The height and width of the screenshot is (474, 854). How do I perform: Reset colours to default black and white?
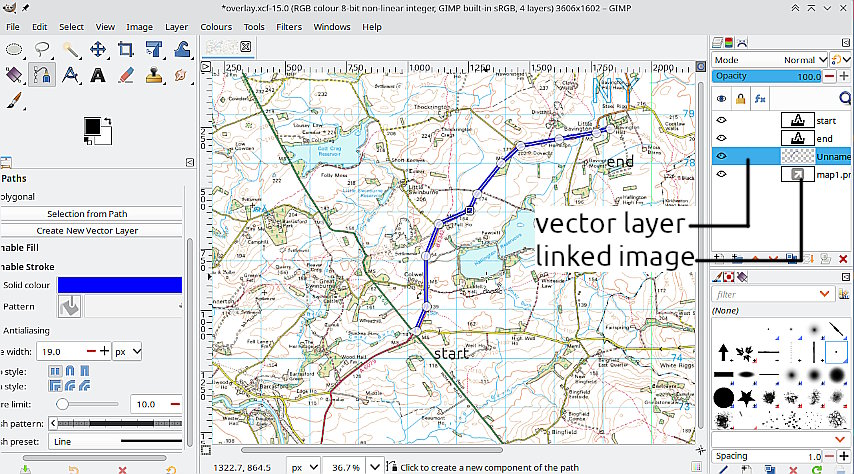click(x=88, y=141)
